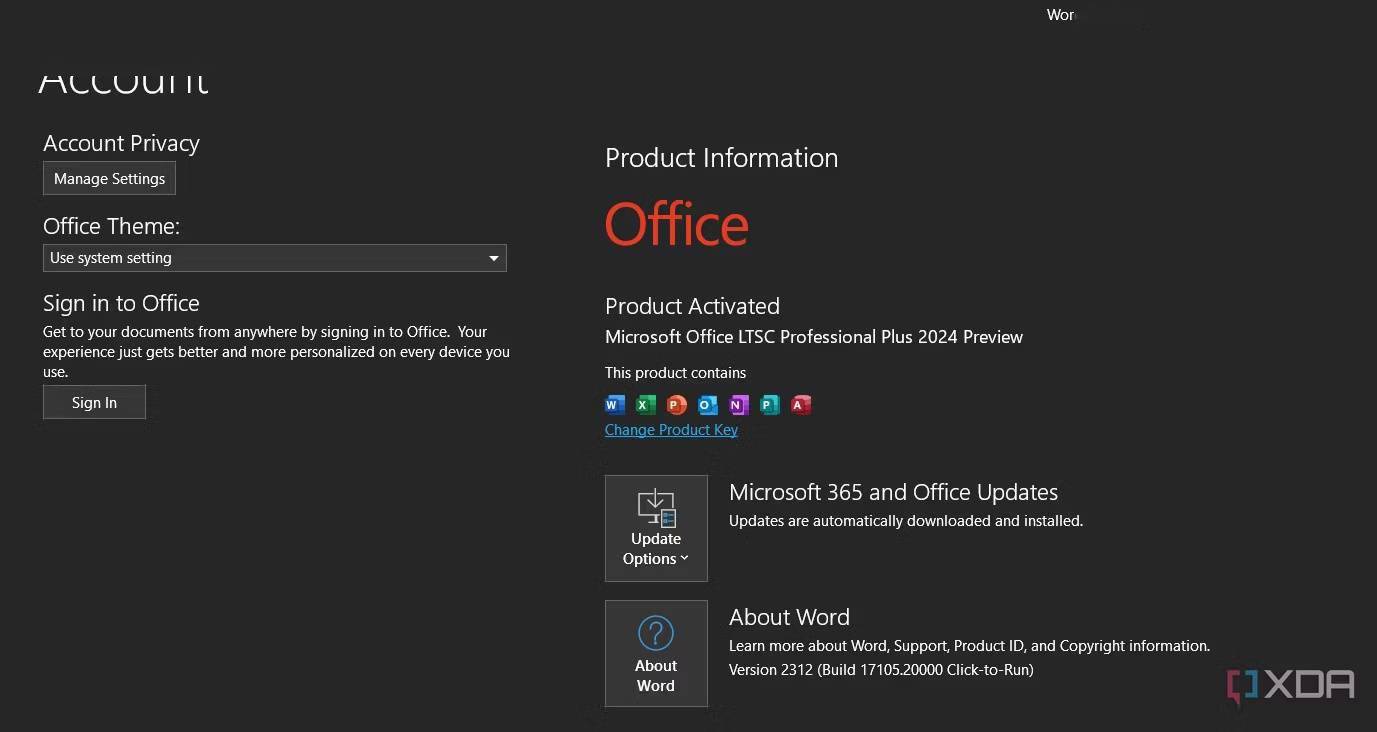Open About Word question mark button
1377x732 pixels.
pos(656,654)
